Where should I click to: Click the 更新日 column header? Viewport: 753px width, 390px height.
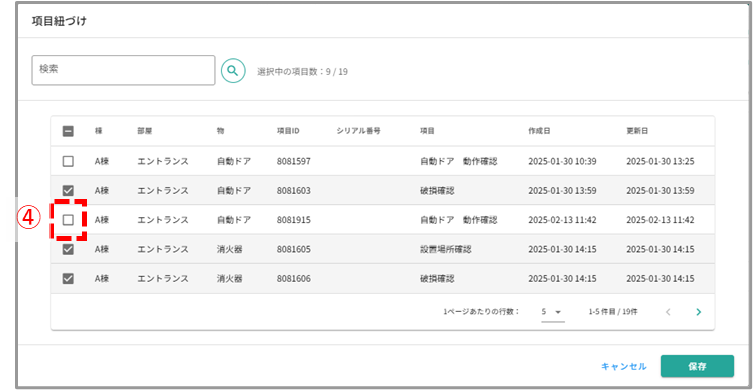click(x=637, y=131)
